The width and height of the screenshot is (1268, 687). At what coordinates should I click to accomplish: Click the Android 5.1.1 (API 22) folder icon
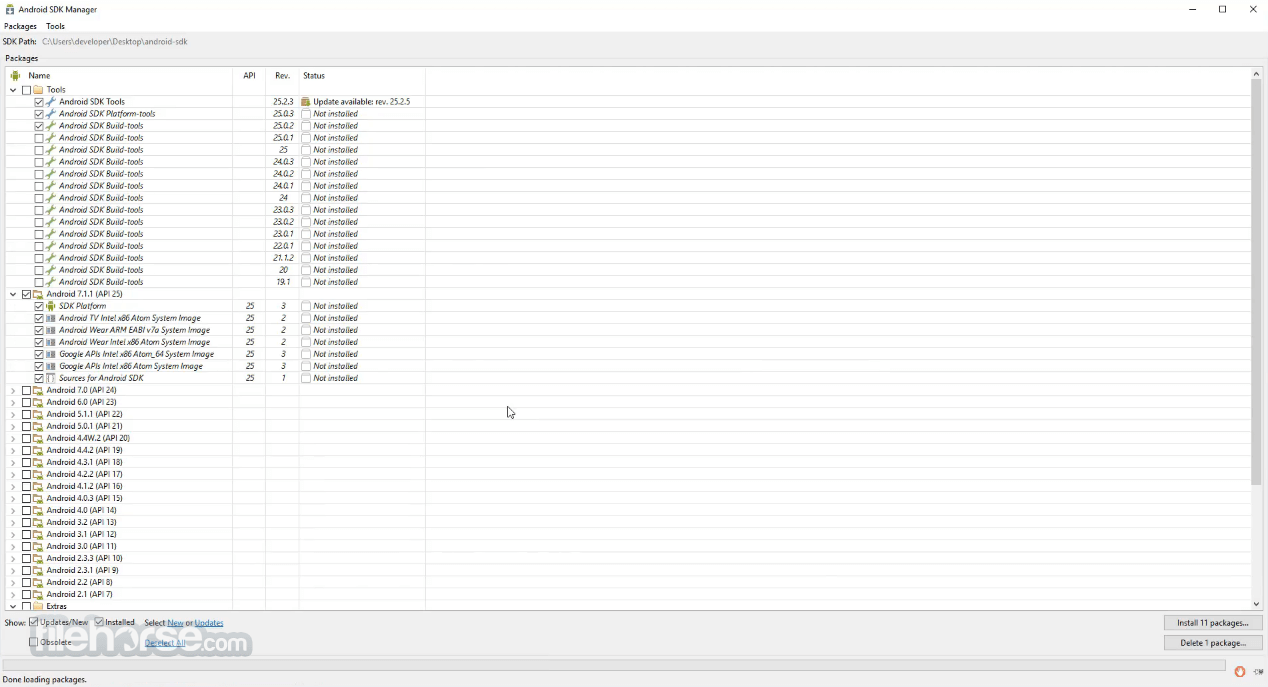coord(39,414)
